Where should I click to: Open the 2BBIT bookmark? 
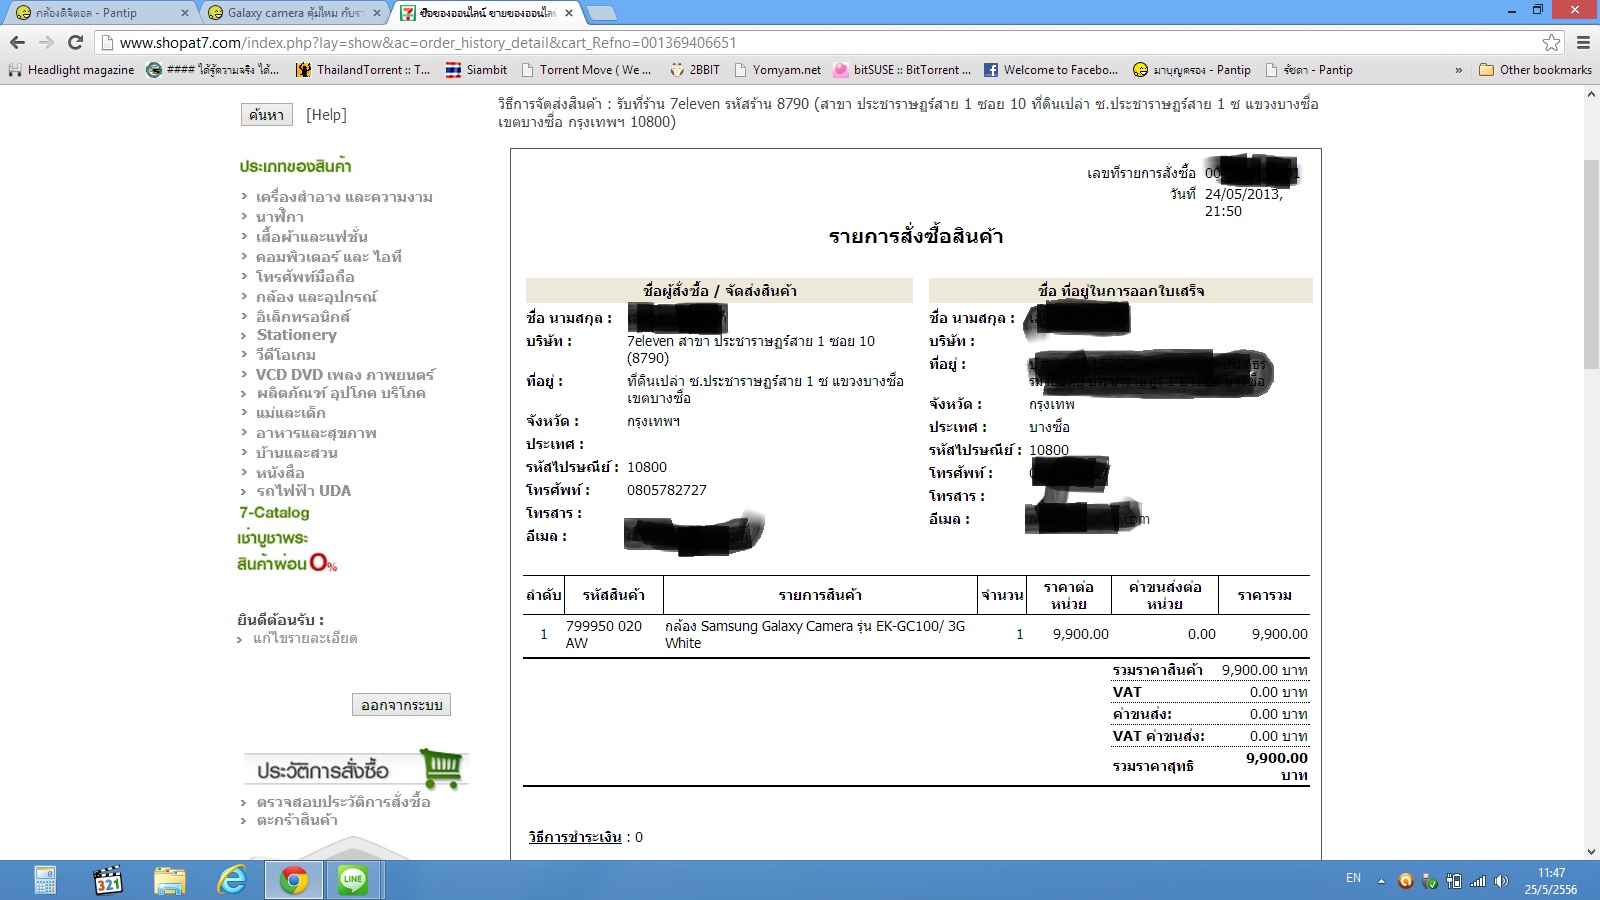(x=695, y=70)
